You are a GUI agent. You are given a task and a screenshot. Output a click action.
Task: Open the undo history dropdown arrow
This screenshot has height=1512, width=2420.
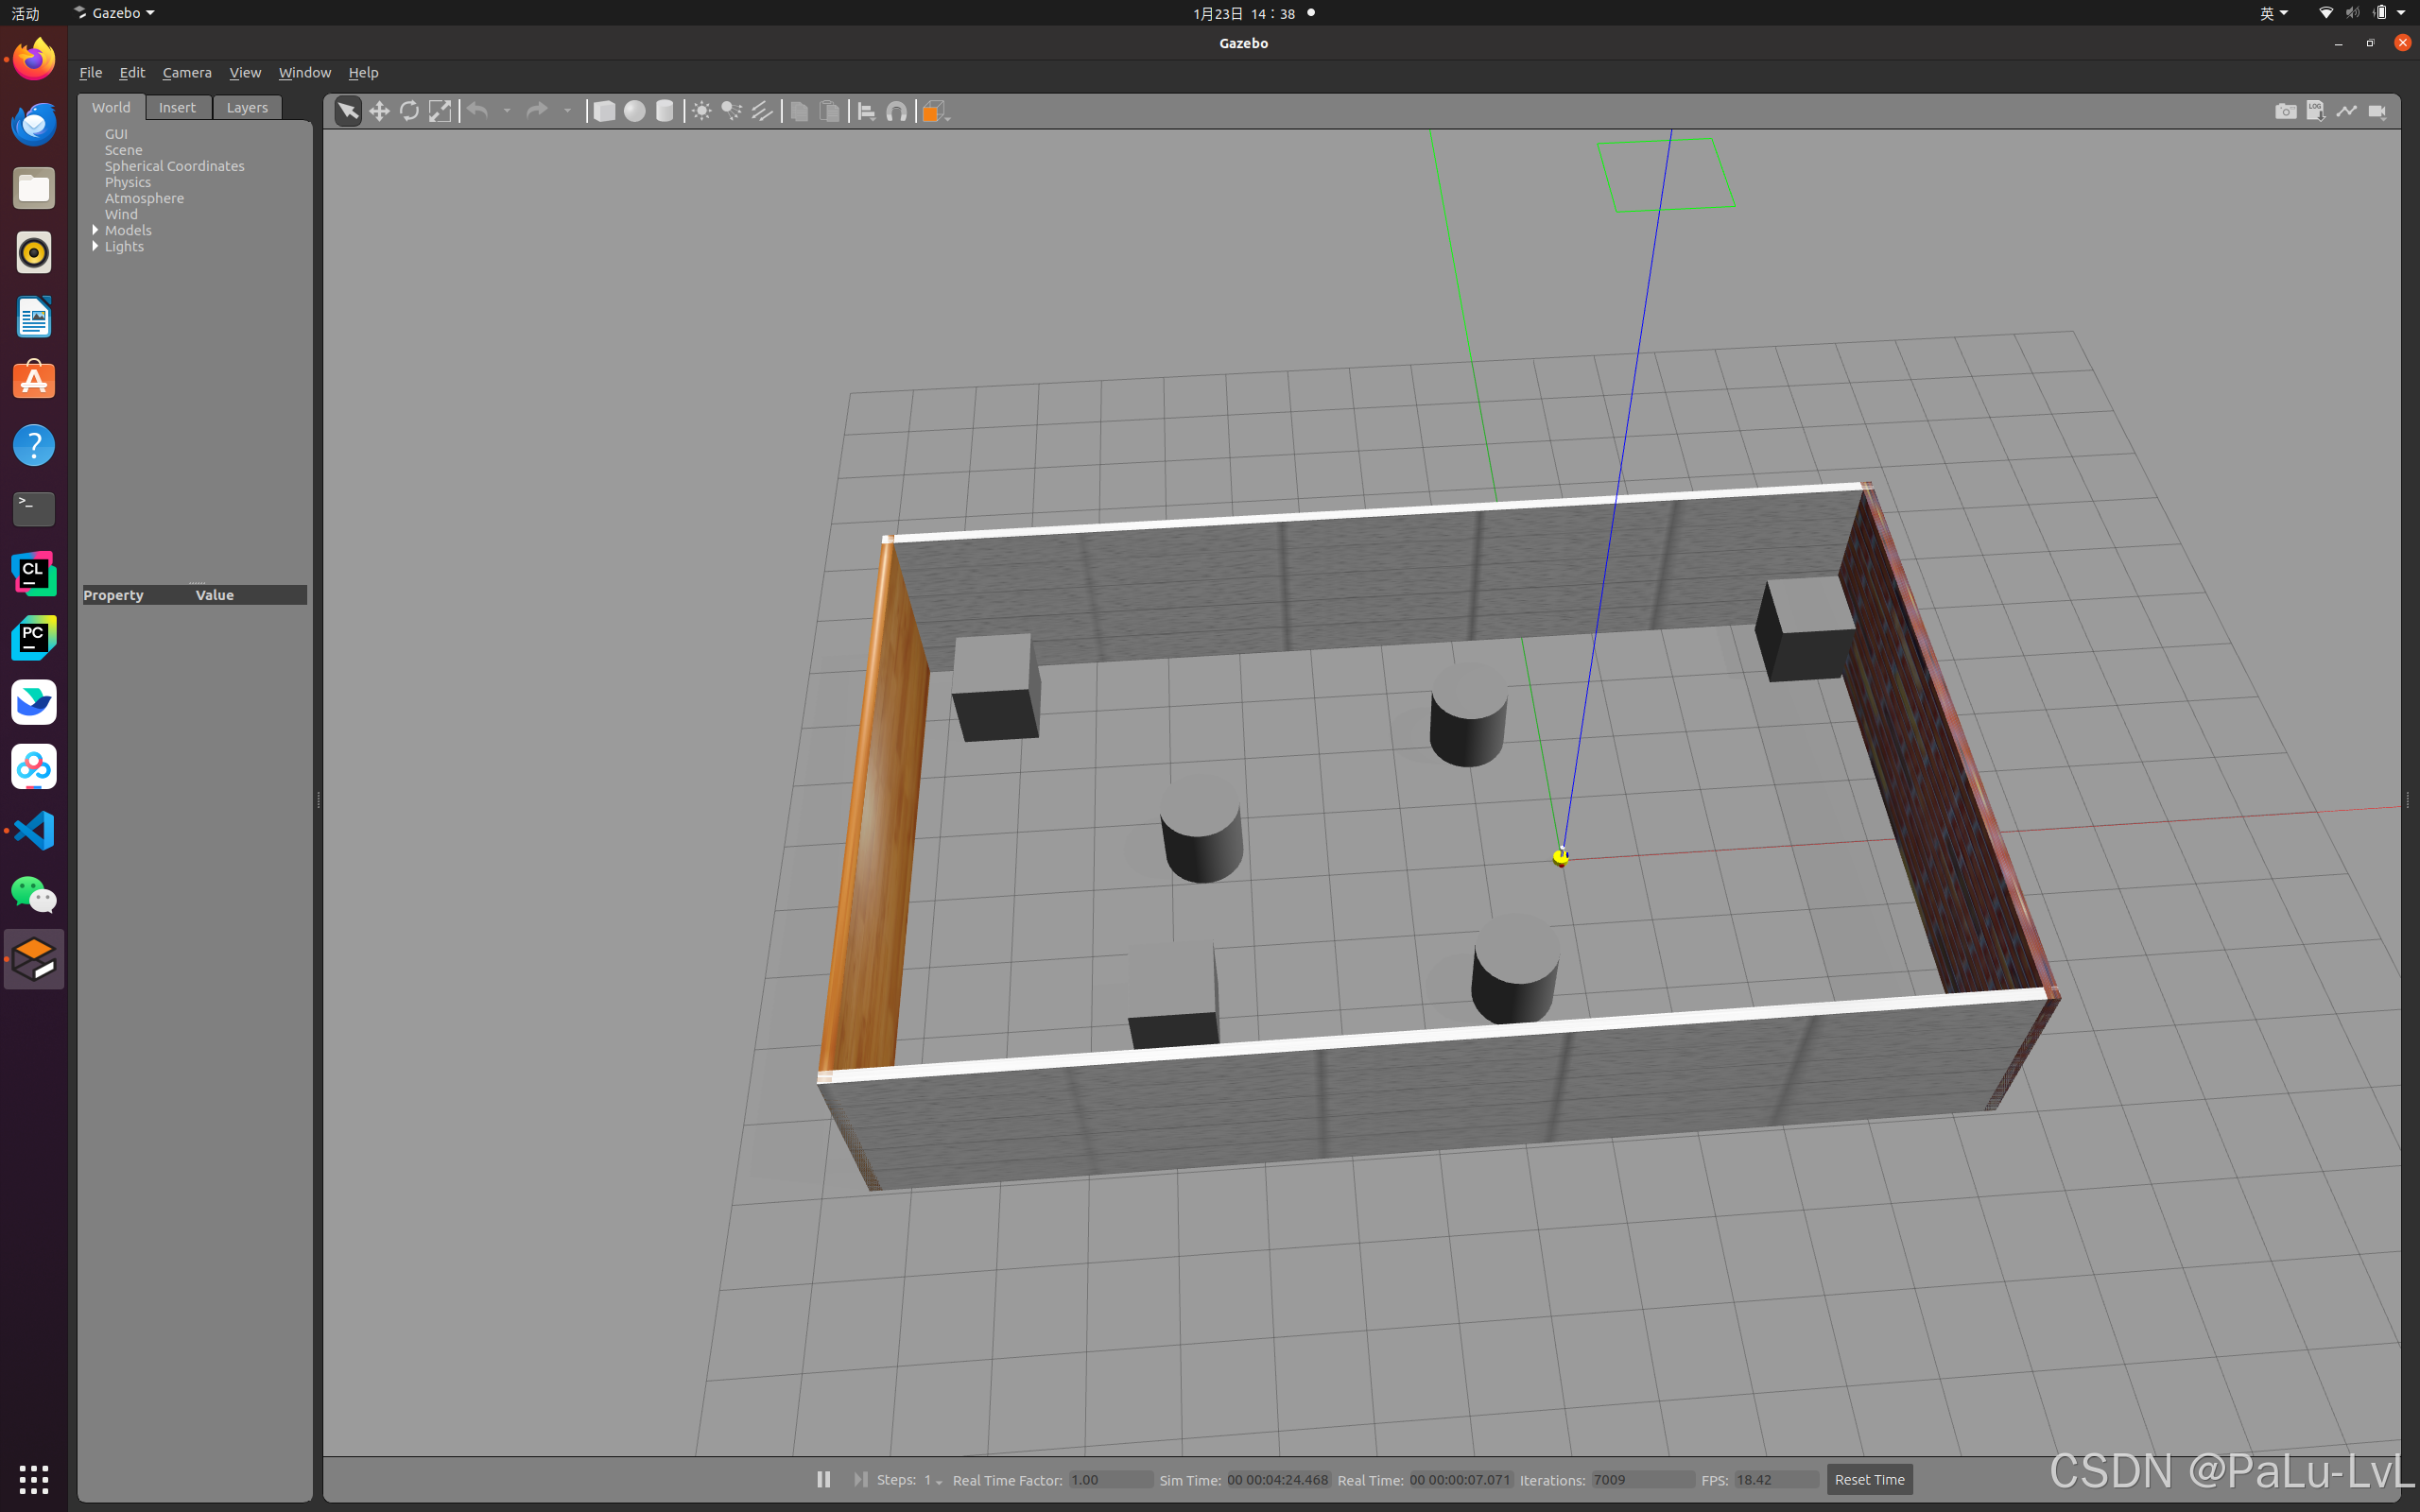507,111
